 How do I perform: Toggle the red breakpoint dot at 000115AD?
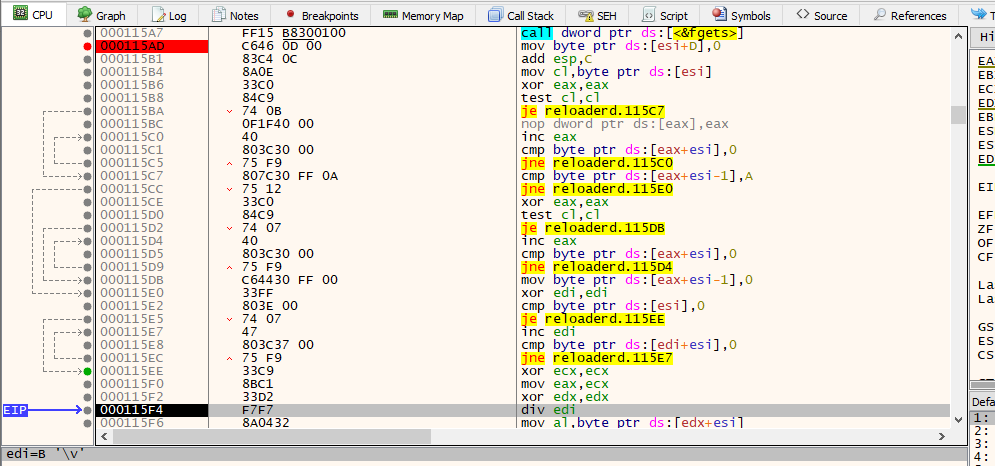coord(87,46)
